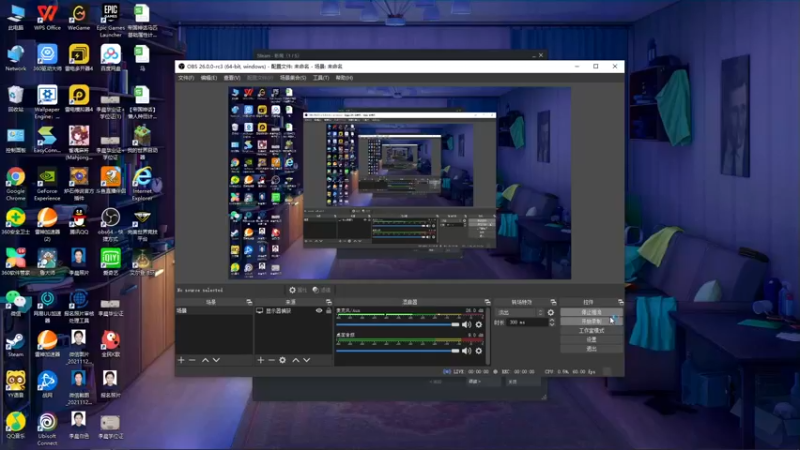This screenshot has height=450, width=800.
Task: Open 设置 Settings from Controls dock
Action: pyautogui.click(x=591, y=340)
